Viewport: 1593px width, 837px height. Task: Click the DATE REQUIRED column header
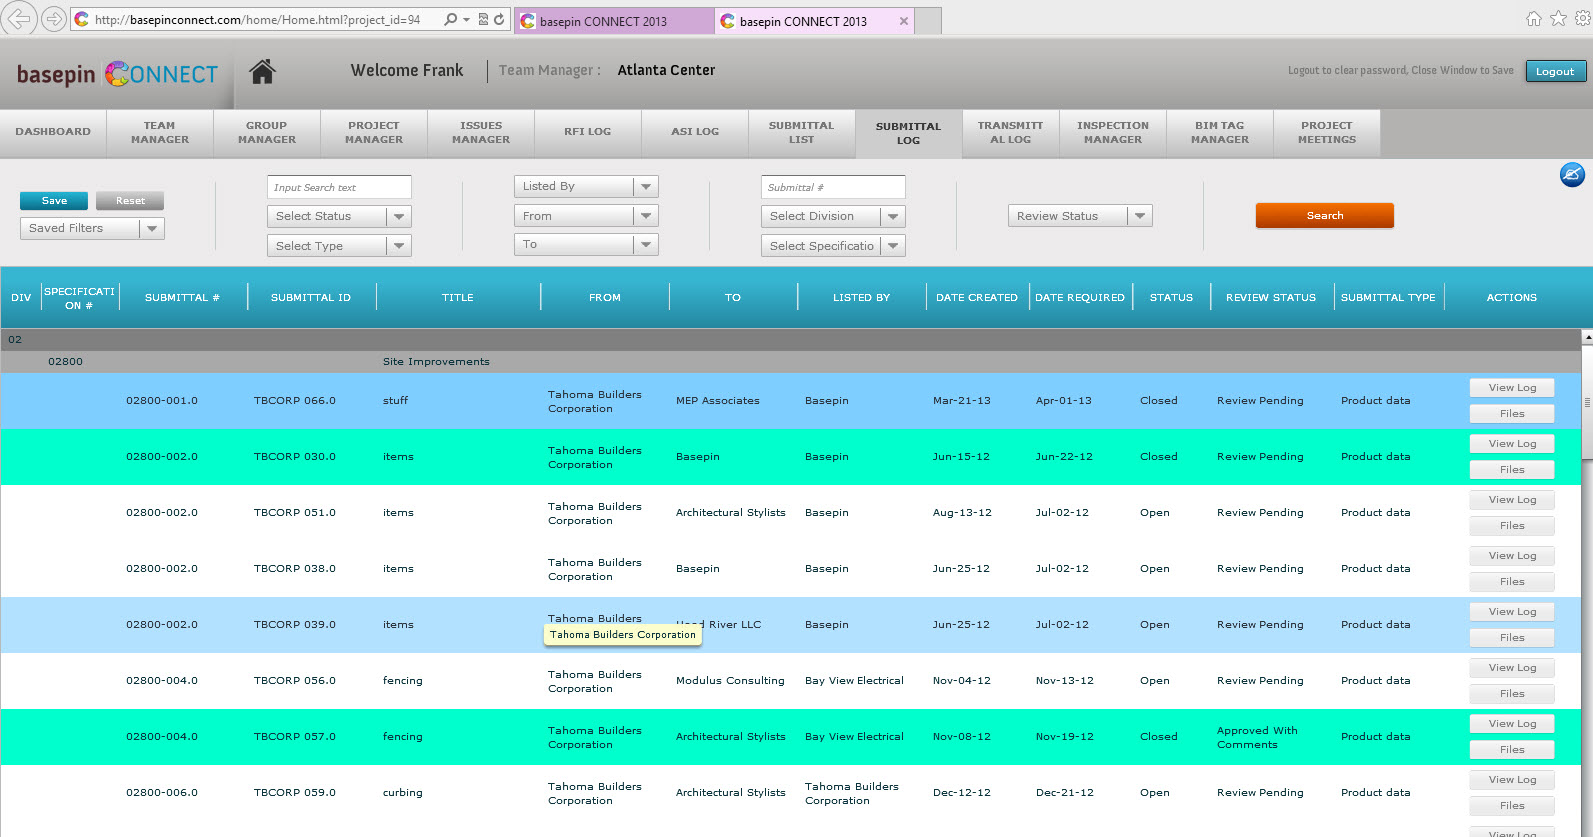1080,298
